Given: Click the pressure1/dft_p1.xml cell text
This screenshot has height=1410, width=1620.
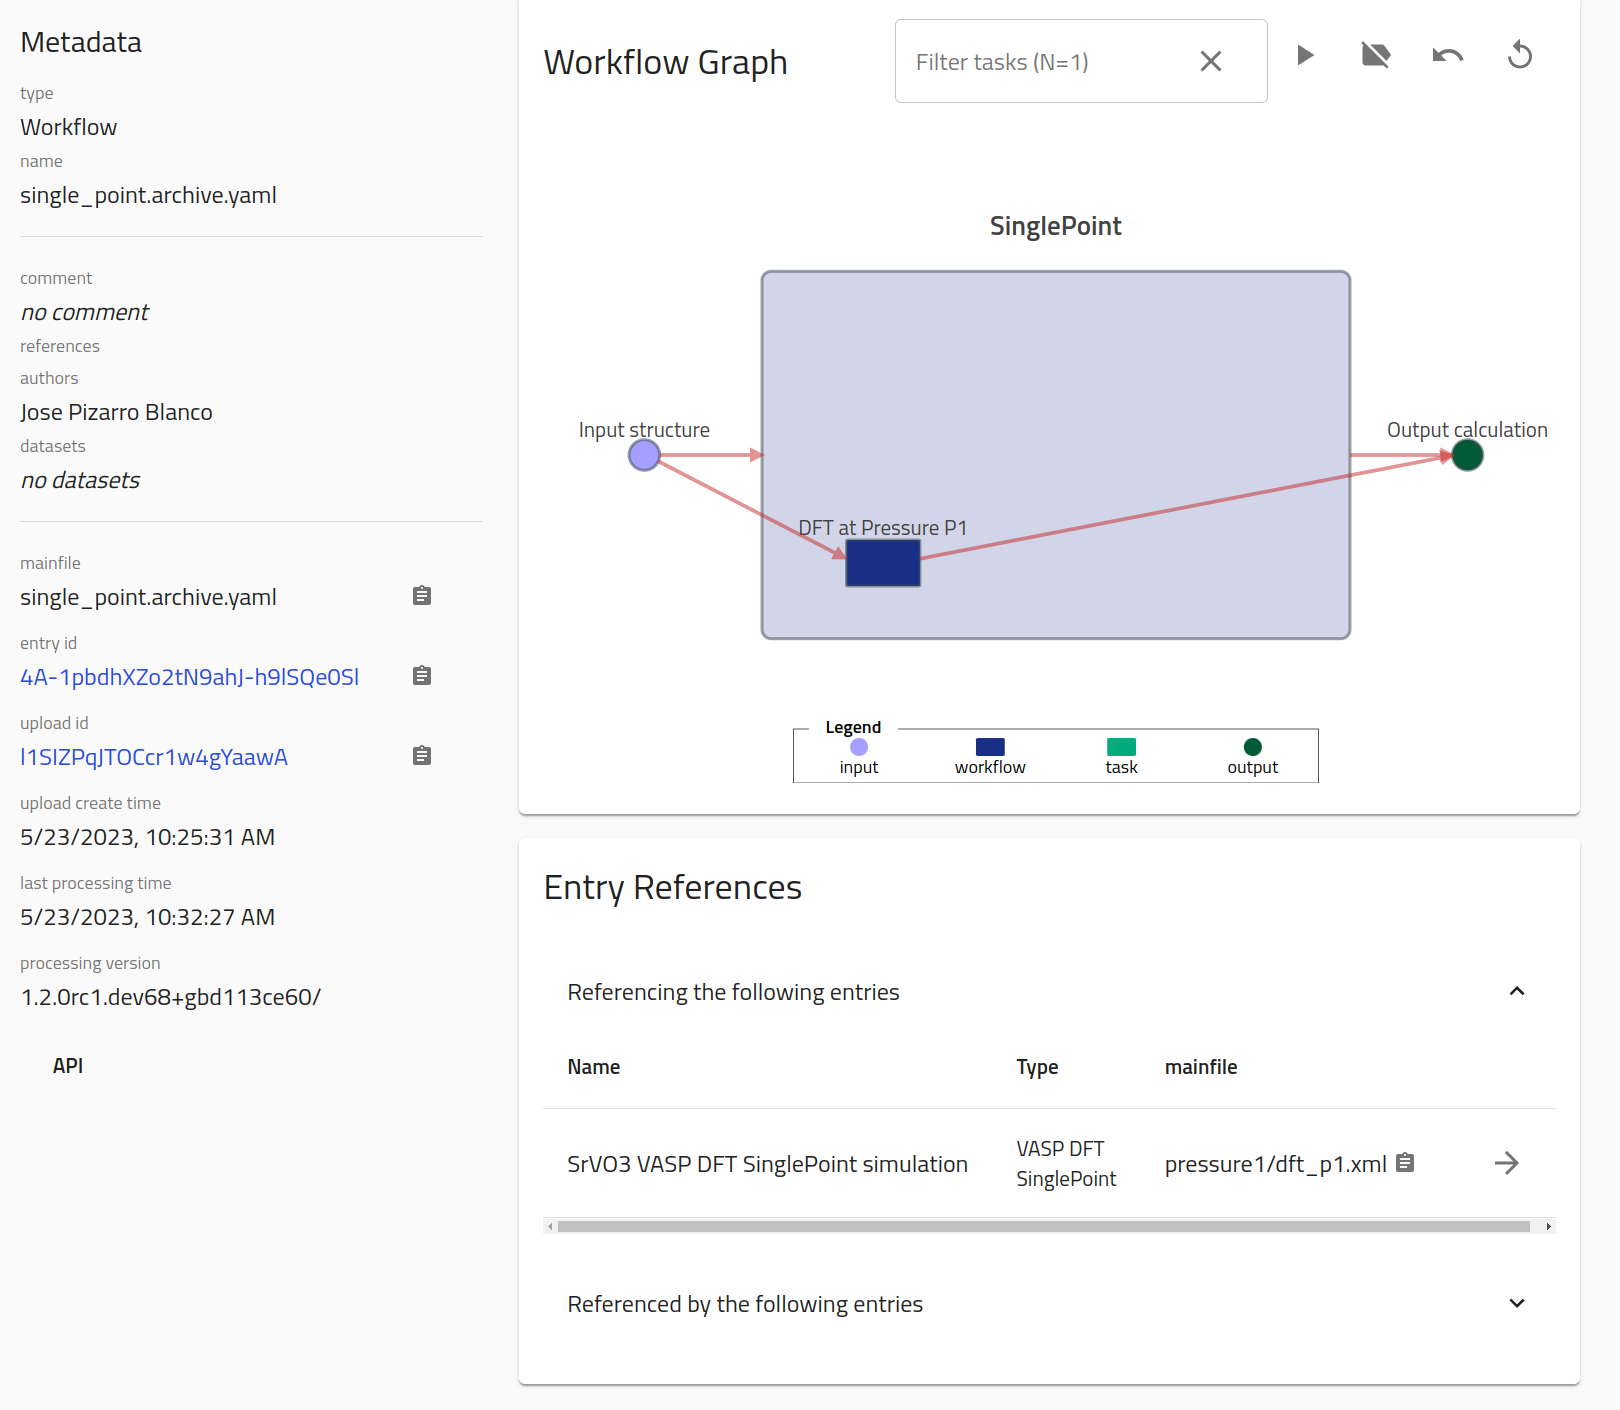Looking at the screenshot, I should click(x=1275, y=1164).
